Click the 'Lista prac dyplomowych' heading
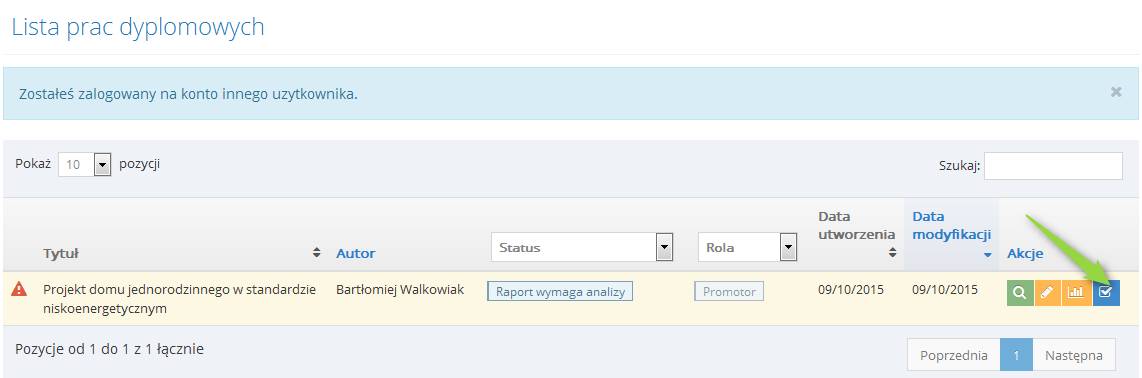The height and width of the screenshot is (378, 1142). [138, 28]
